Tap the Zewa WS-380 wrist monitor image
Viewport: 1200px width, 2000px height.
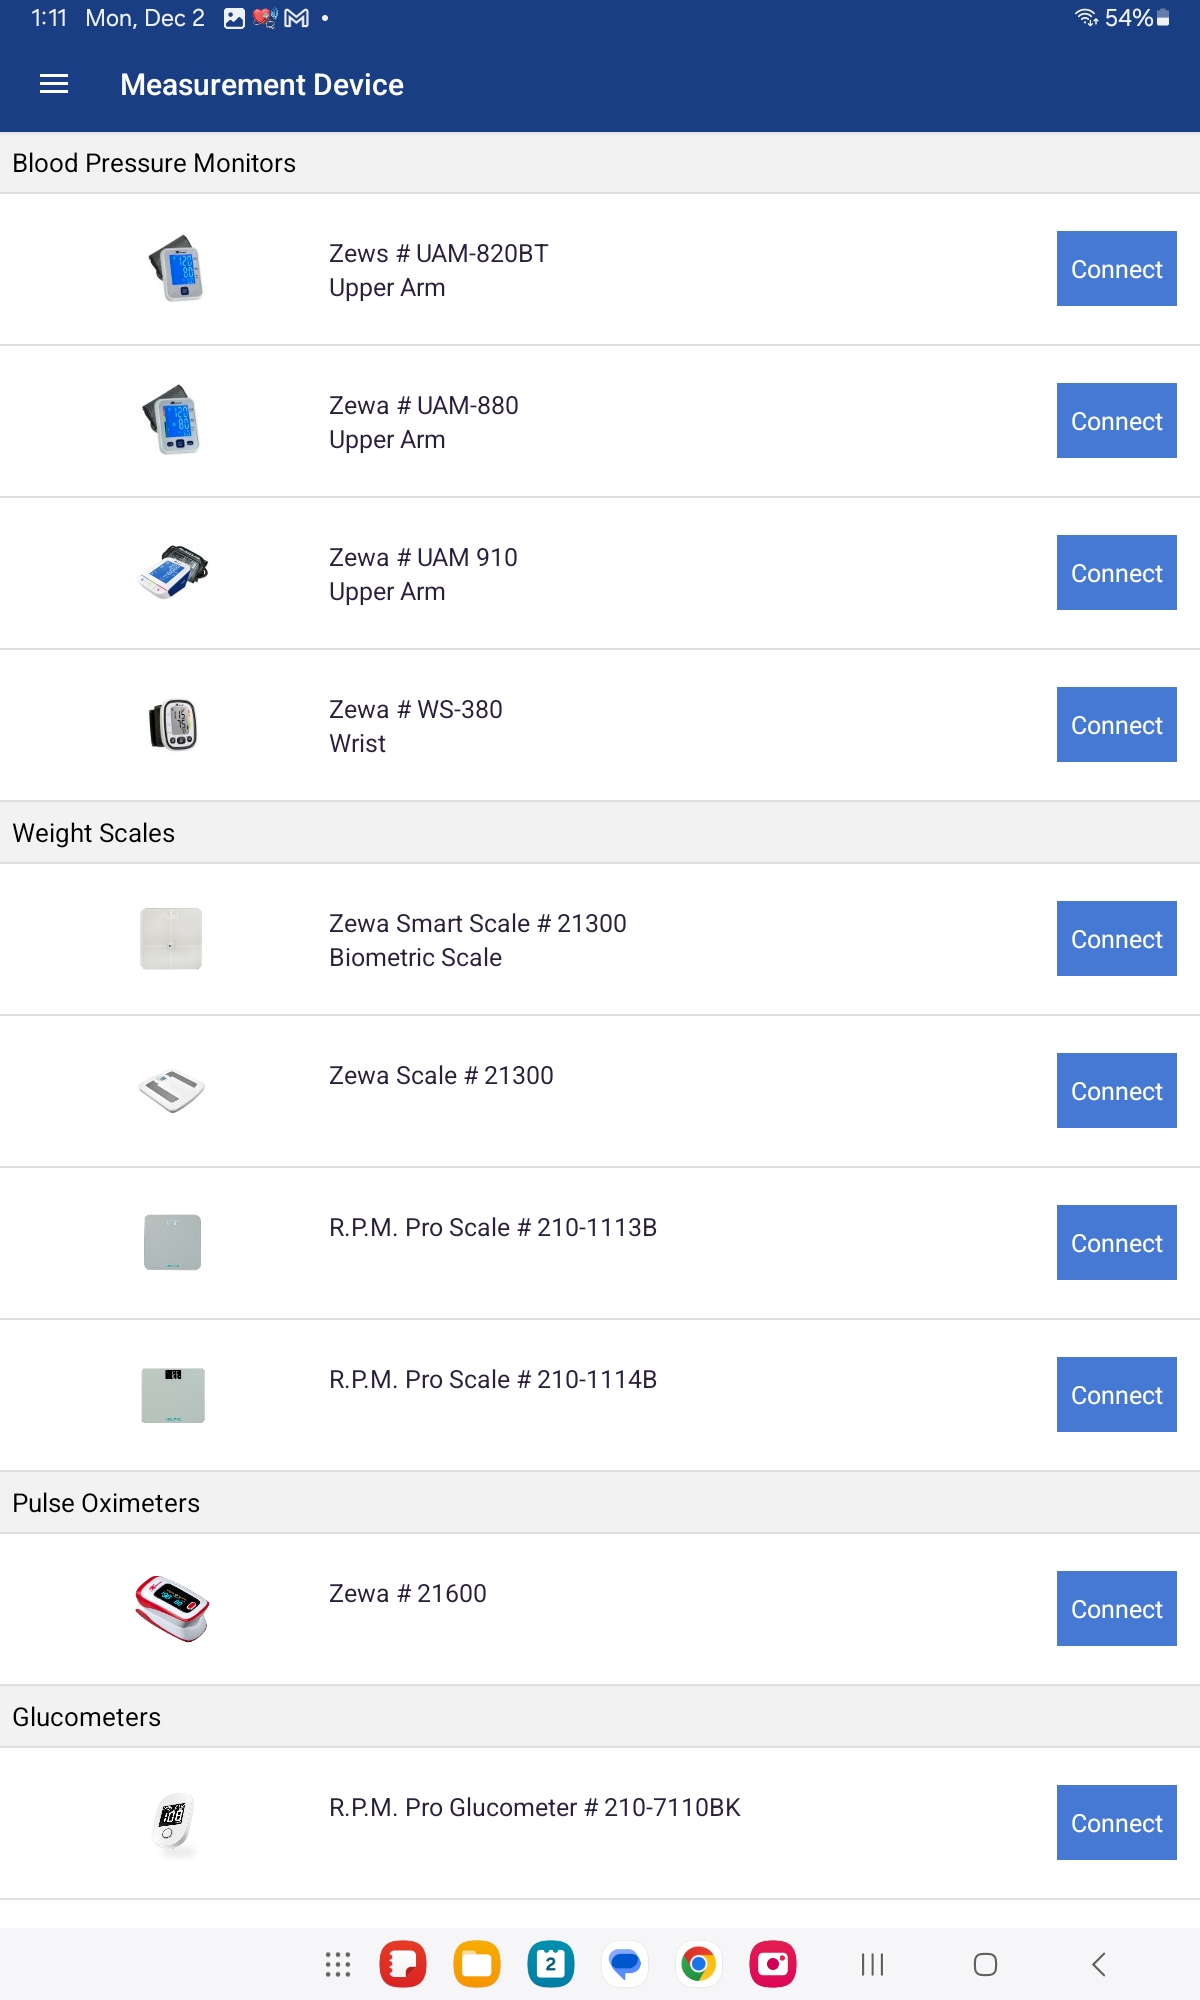(x=172, y=725)
